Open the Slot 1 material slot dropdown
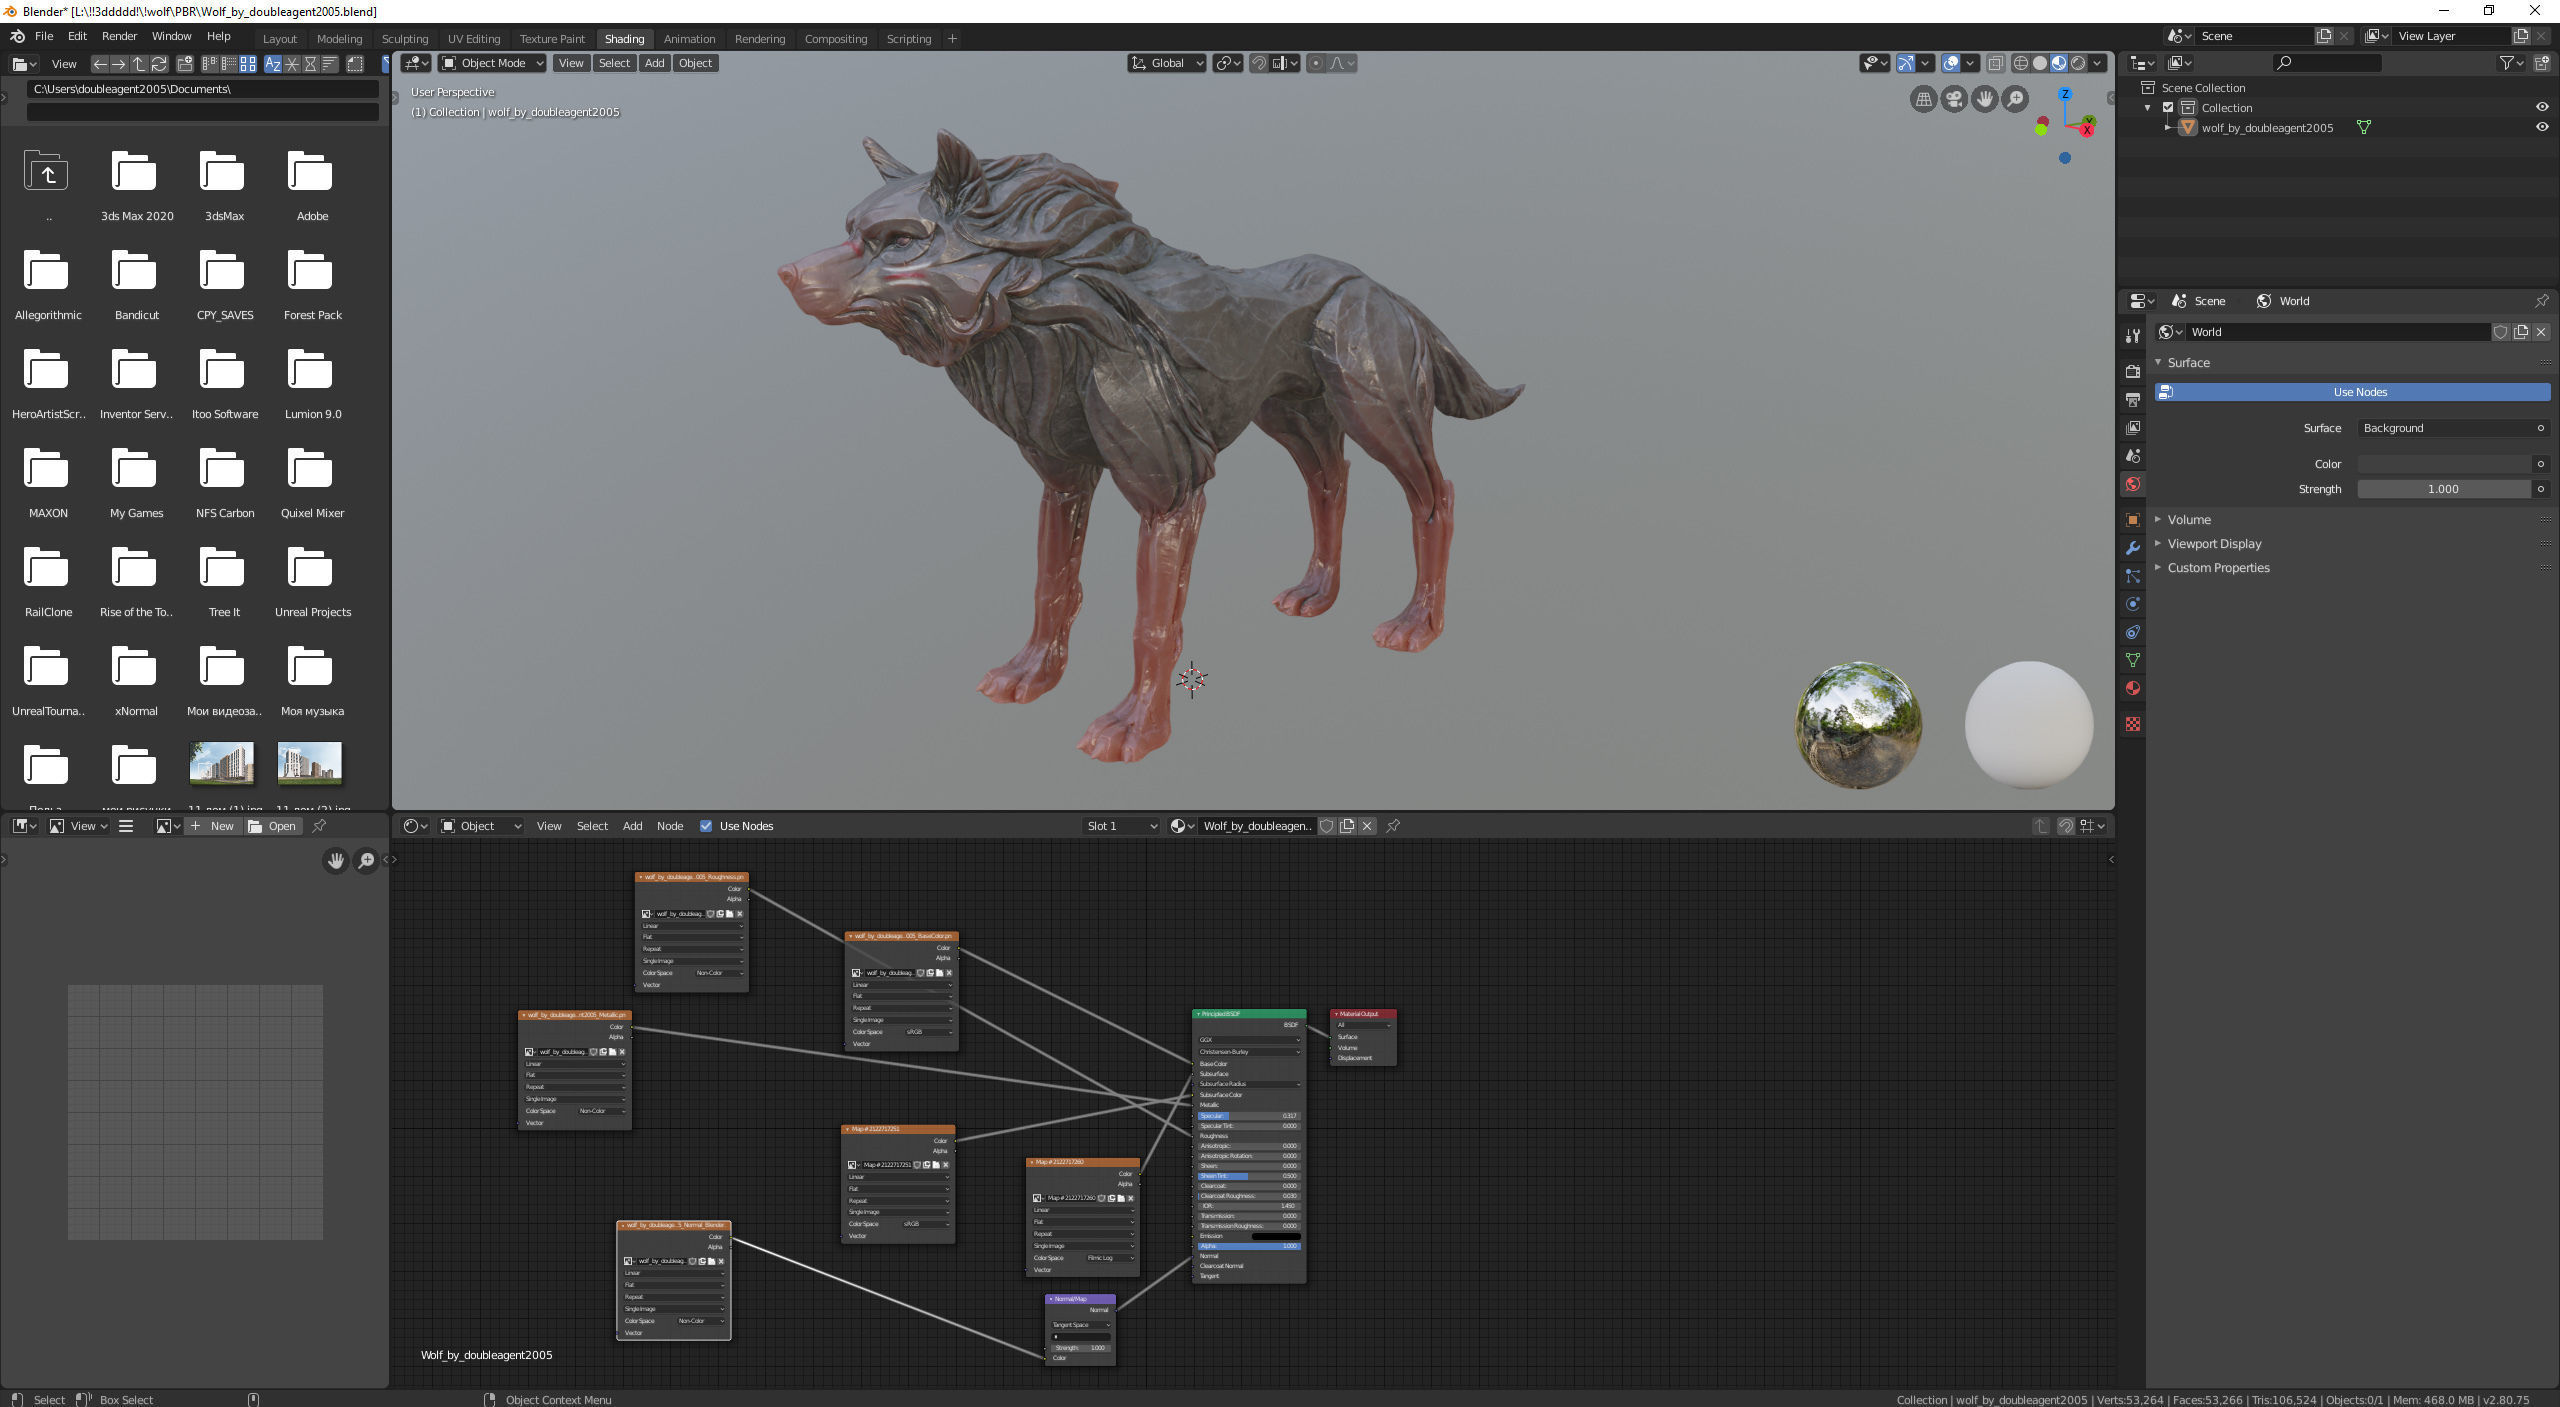Viewport: 2560px width, 1407px height. (x=1121, y=826)
